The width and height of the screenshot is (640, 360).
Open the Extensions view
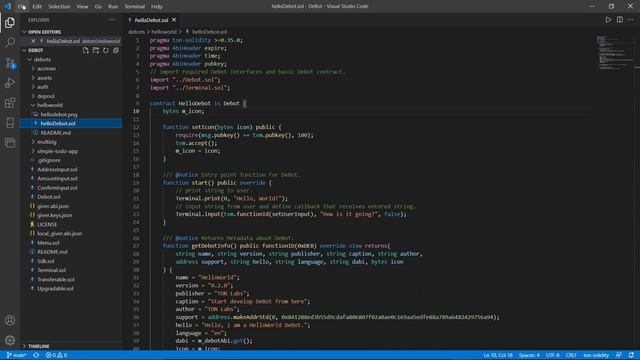10,102
